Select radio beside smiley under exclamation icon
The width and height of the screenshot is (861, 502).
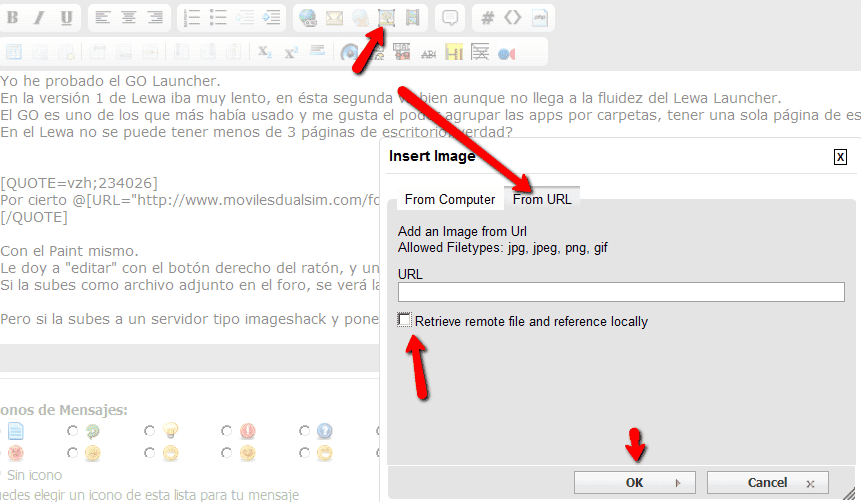tap(226, 453)
